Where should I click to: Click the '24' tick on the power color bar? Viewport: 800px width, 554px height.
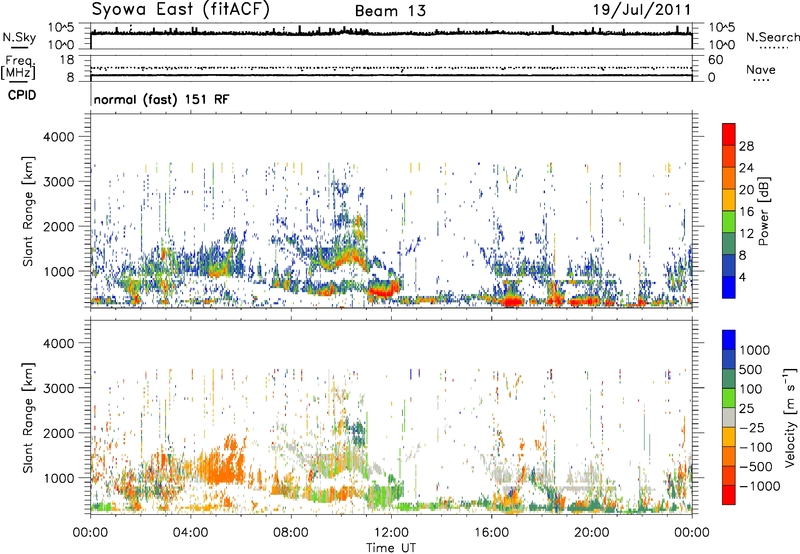pyautogui.click(x=746, y=168)
